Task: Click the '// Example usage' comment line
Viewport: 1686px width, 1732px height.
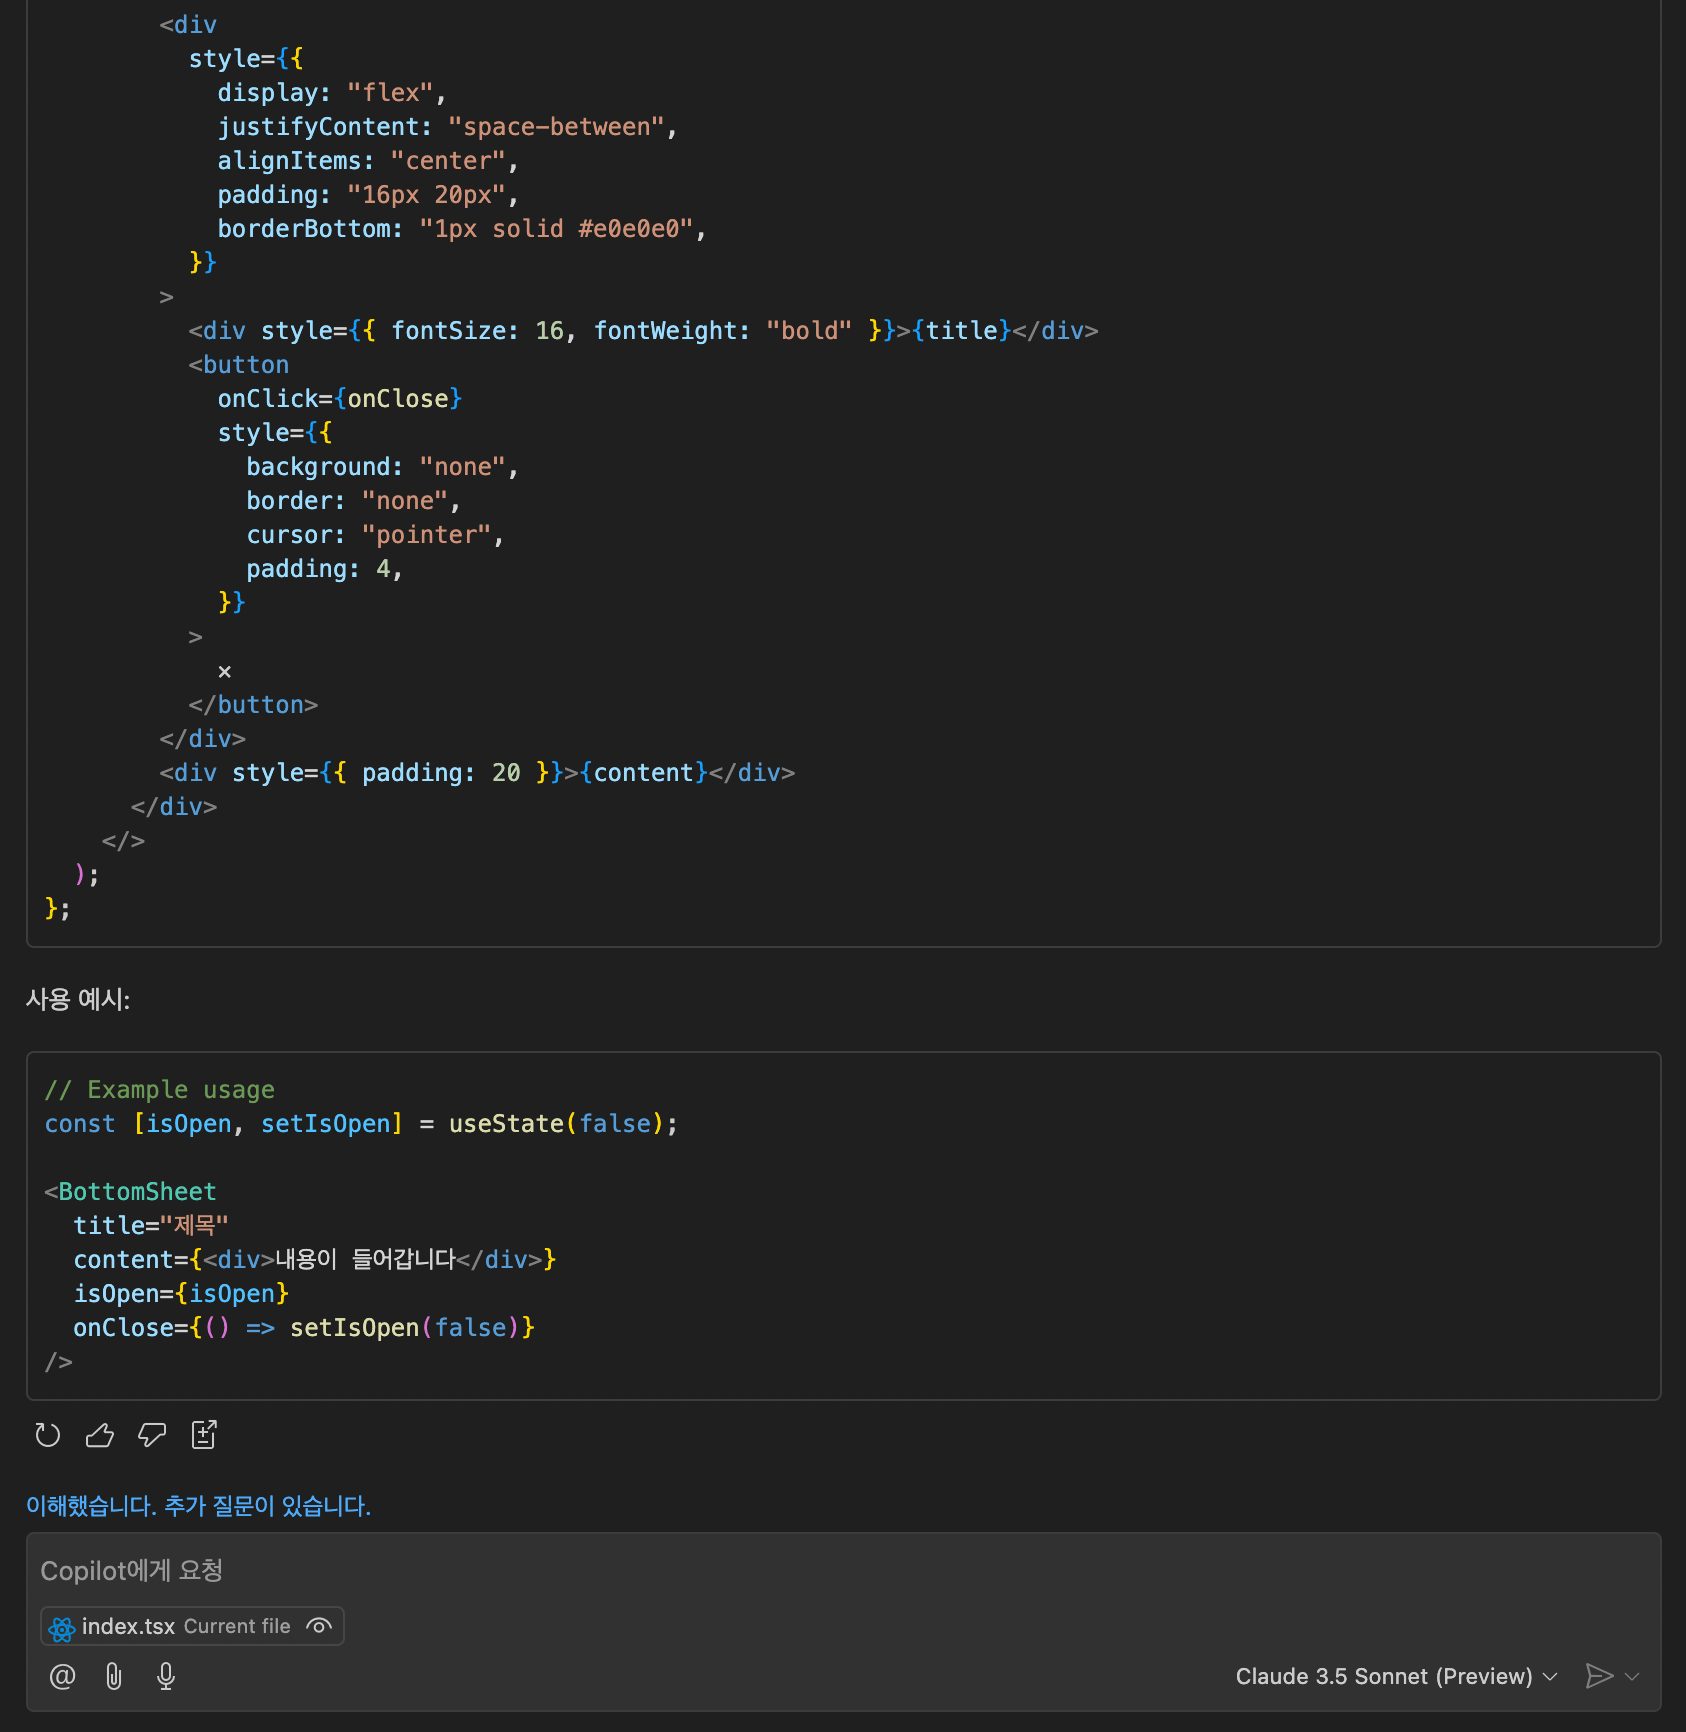Action: pyautogui.click(x=160, y=1090)
